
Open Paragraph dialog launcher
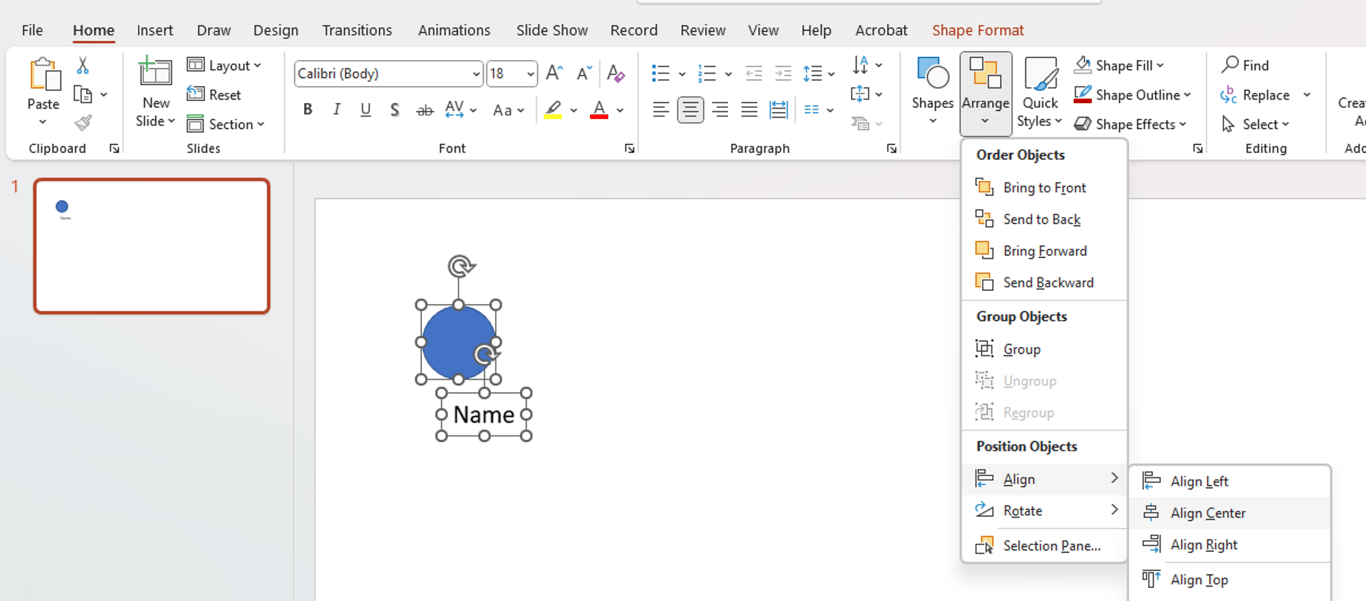[891, 148]
